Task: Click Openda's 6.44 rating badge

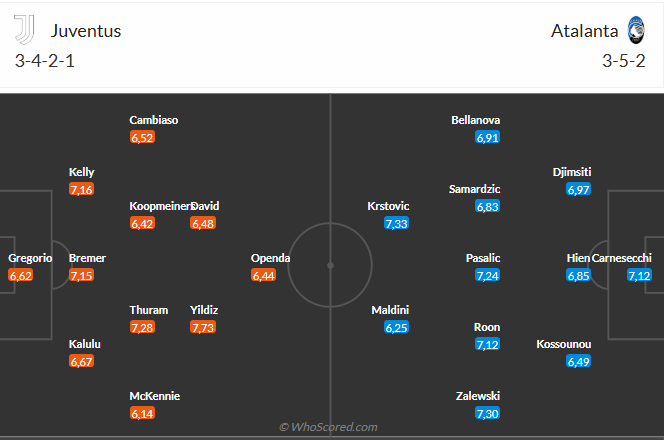Action: pyautogui.click(x=264, y=275)
